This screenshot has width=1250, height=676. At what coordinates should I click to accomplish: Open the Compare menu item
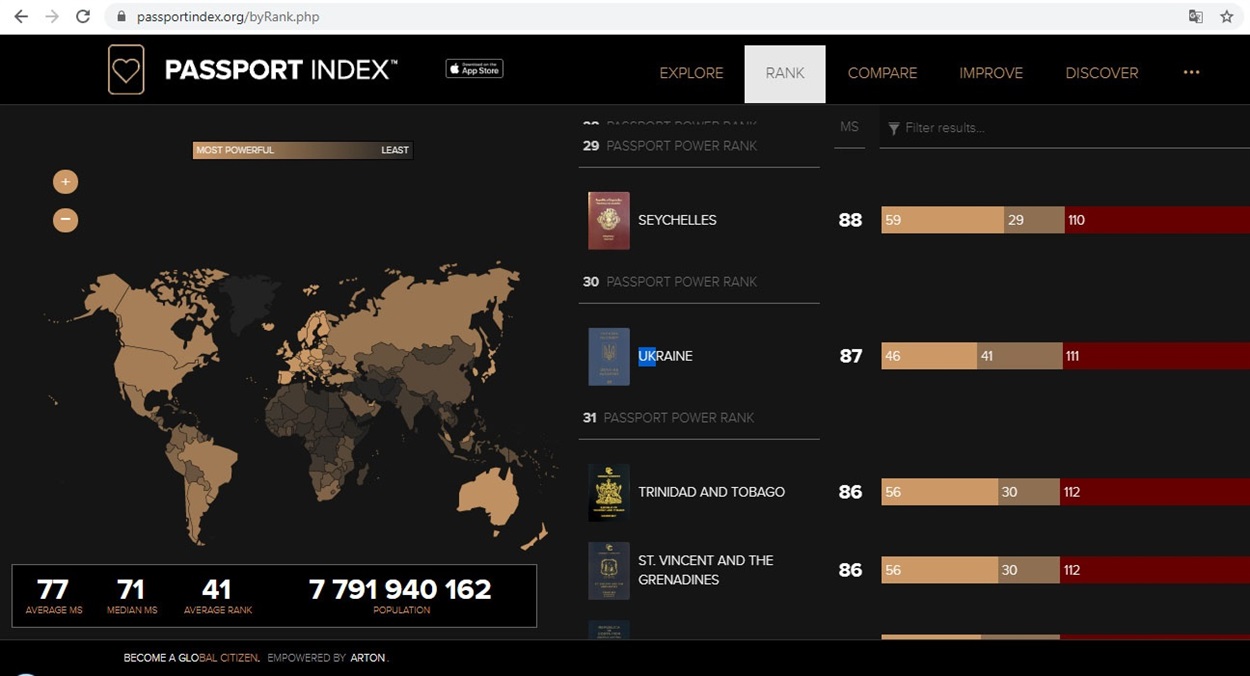pos(882,73)
